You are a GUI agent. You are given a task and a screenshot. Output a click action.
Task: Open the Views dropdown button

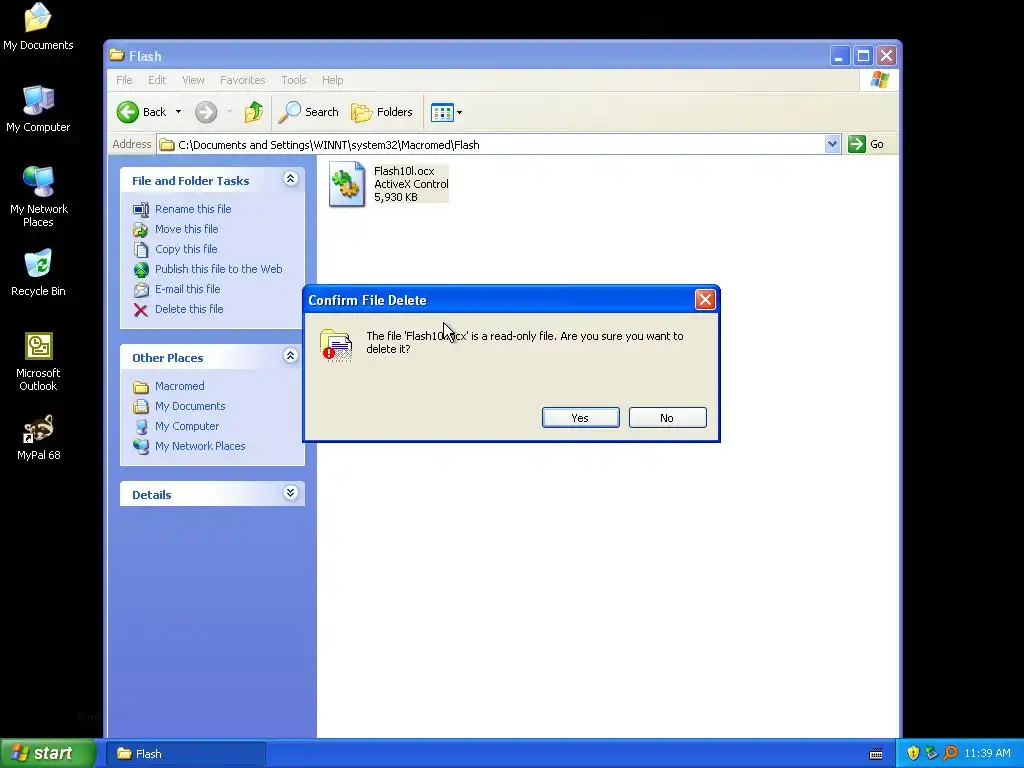447,112
